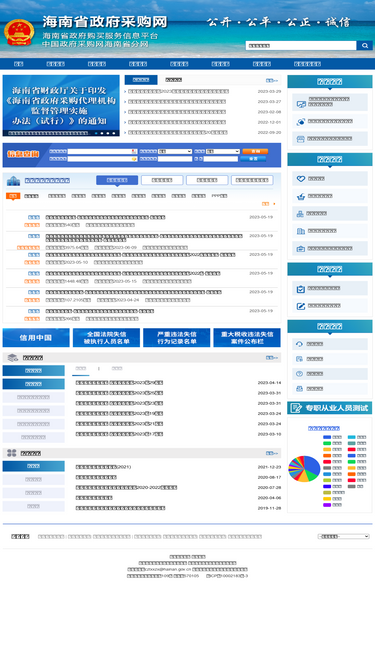Open the clipboard checkmark icon sidebar entry

pos(330,288)
